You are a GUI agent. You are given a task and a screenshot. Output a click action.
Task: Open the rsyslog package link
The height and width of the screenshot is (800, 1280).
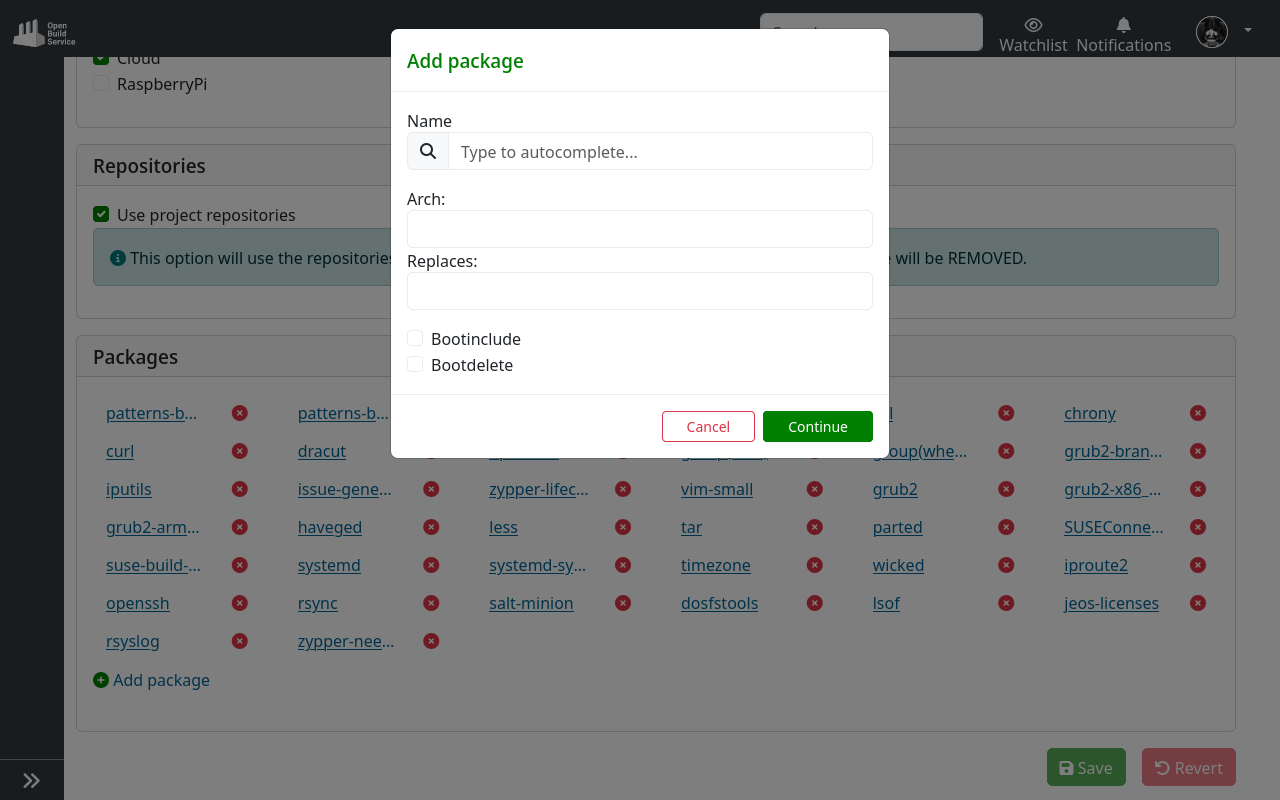point(132,641)
